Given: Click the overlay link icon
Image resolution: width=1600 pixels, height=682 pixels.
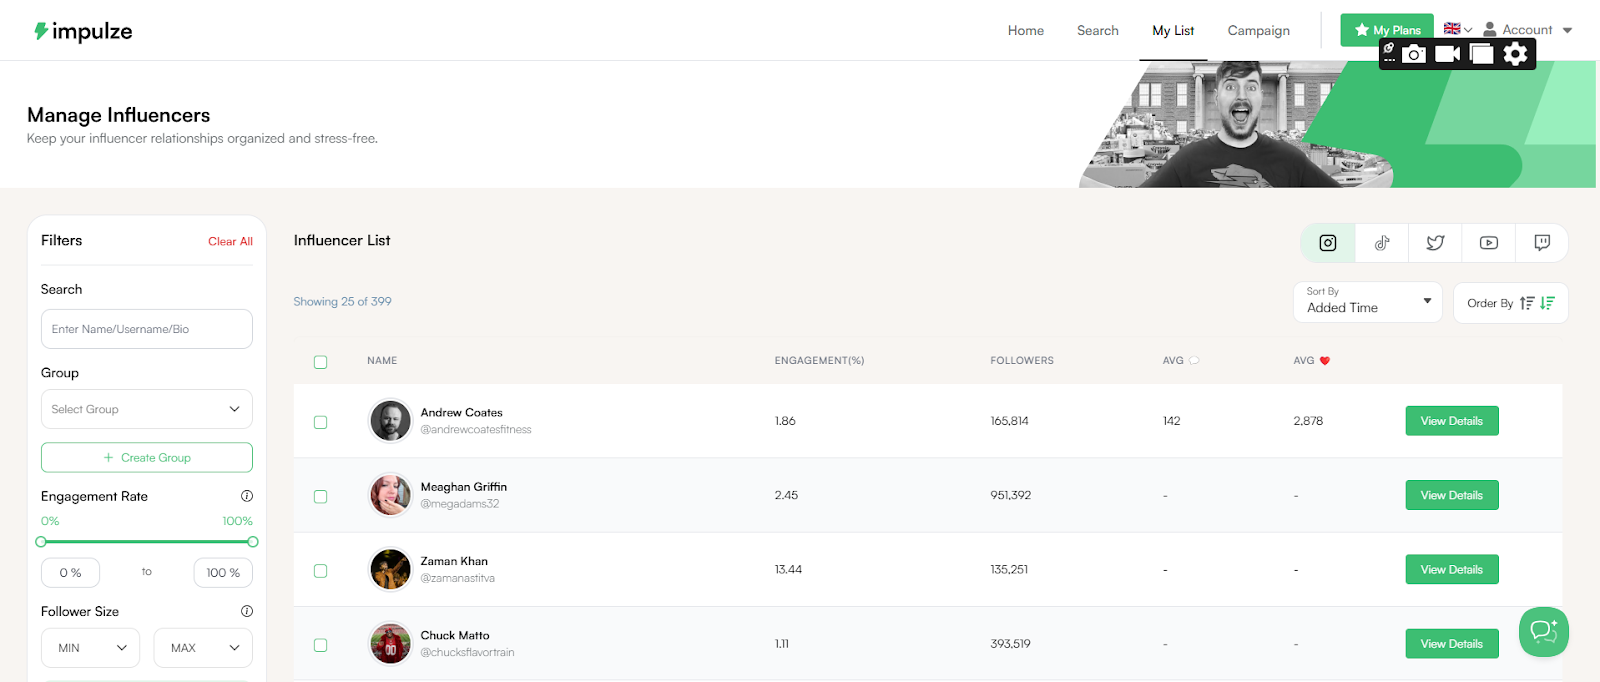Looking at the screenshot, I should (x=1389, y=48).
